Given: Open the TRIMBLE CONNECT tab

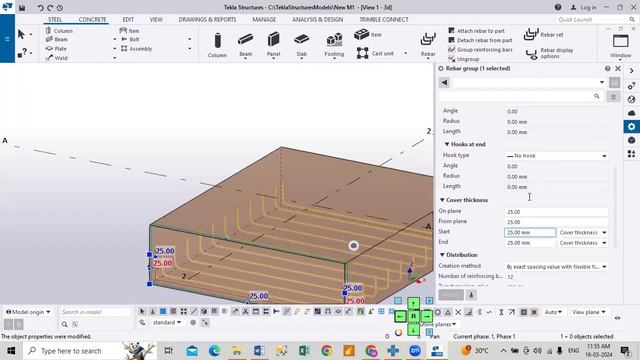Looking at the screenshot, I should click(384, 20).
